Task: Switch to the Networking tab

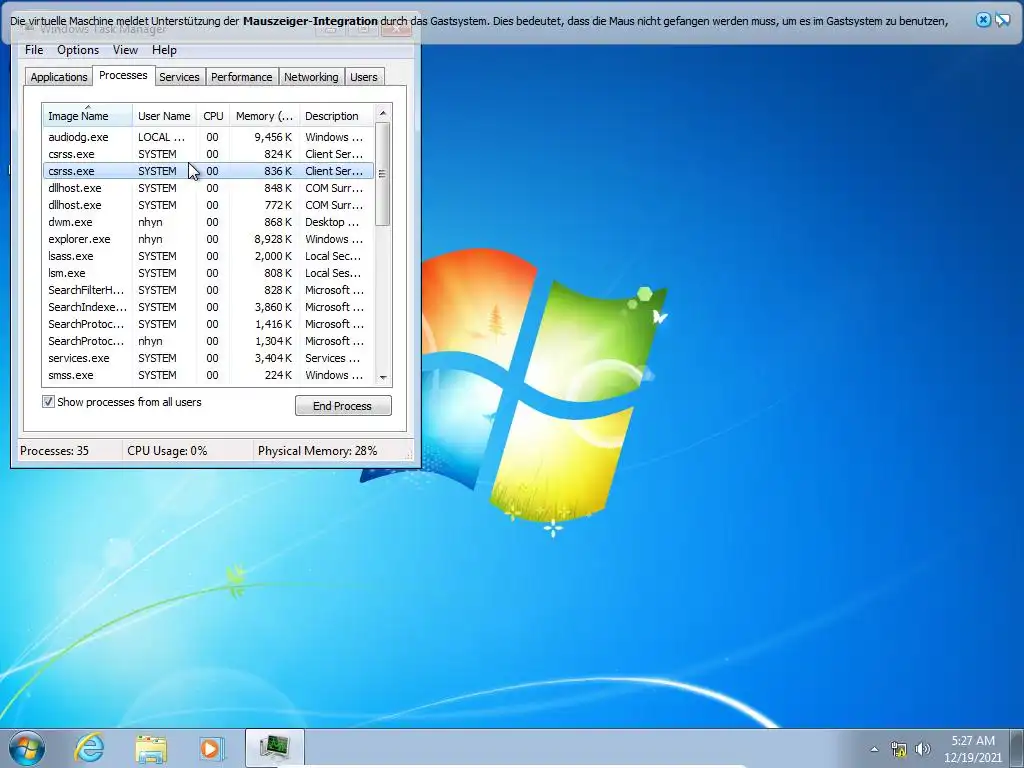Action: click(x=311, y=77)
